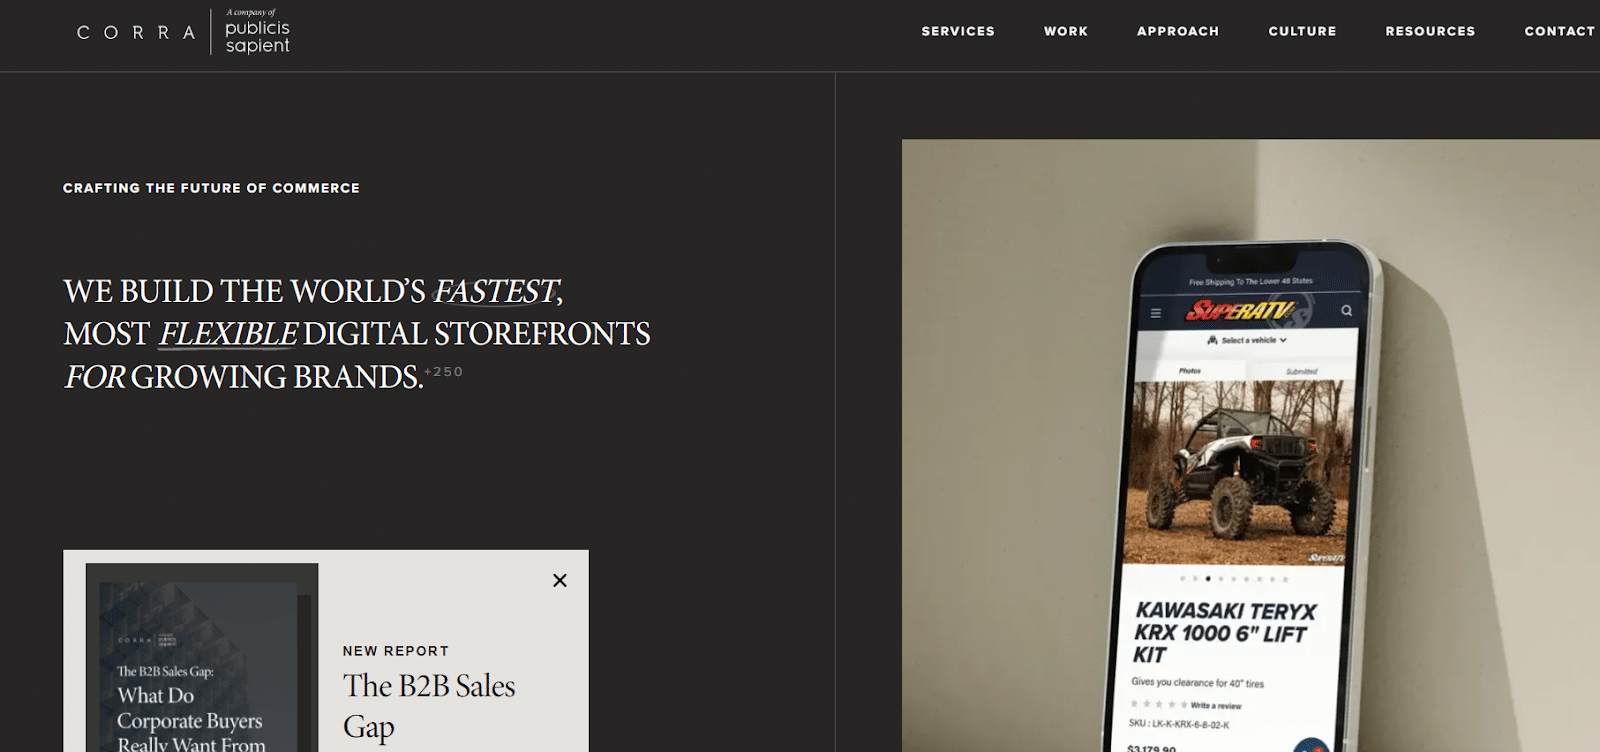Select the Photos tab on phone screen

click(x=1190, y=371)
